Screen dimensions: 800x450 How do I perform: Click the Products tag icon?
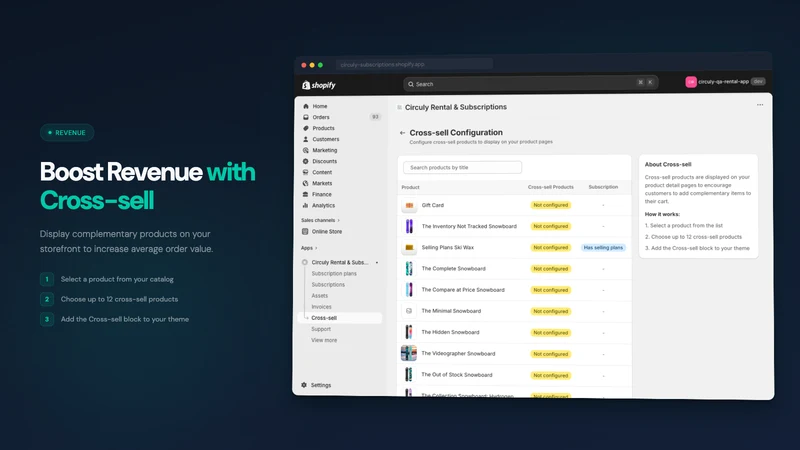(x=306, y=128)
